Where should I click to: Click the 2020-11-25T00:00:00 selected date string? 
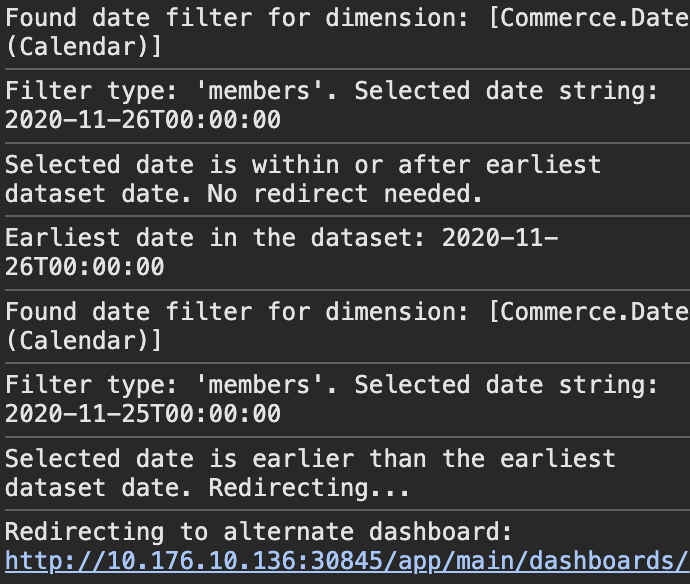[x=143, y=414]
